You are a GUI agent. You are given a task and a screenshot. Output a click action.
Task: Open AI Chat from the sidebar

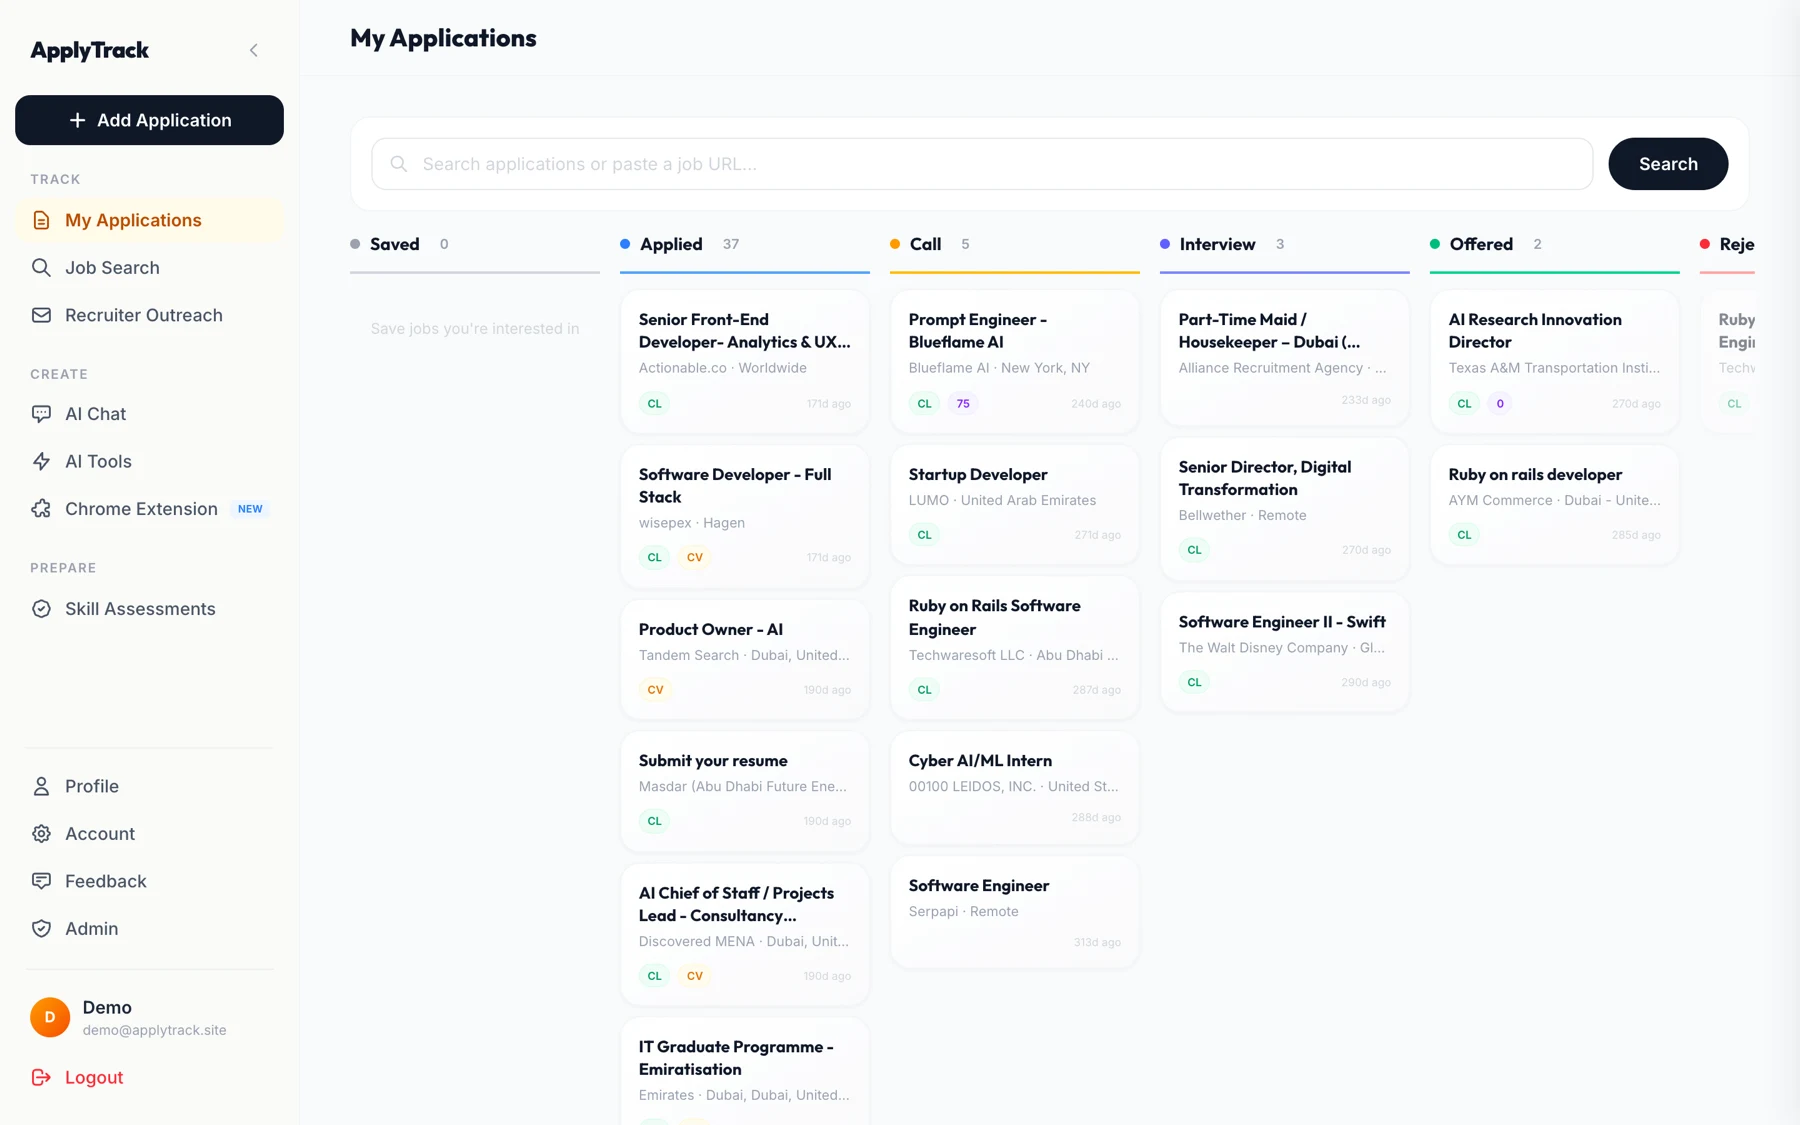[149, 413]
